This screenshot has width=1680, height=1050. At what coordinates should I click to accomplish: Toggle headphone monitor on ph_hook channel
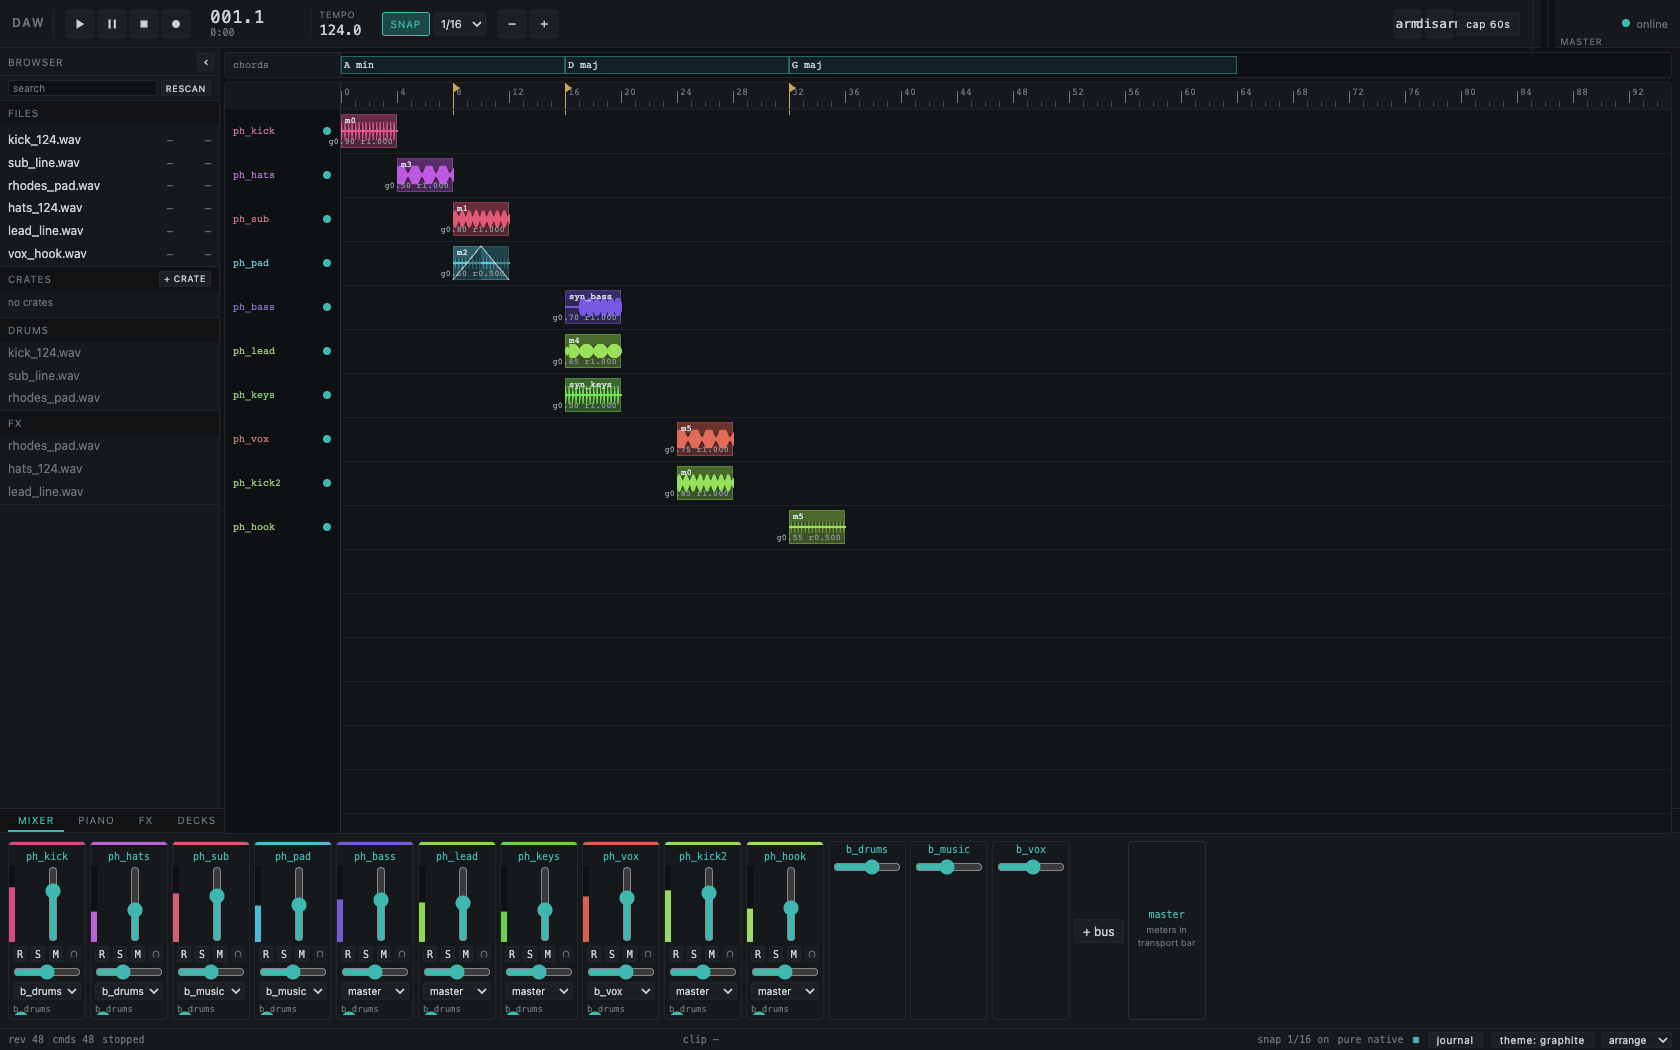tap(812, 954)
